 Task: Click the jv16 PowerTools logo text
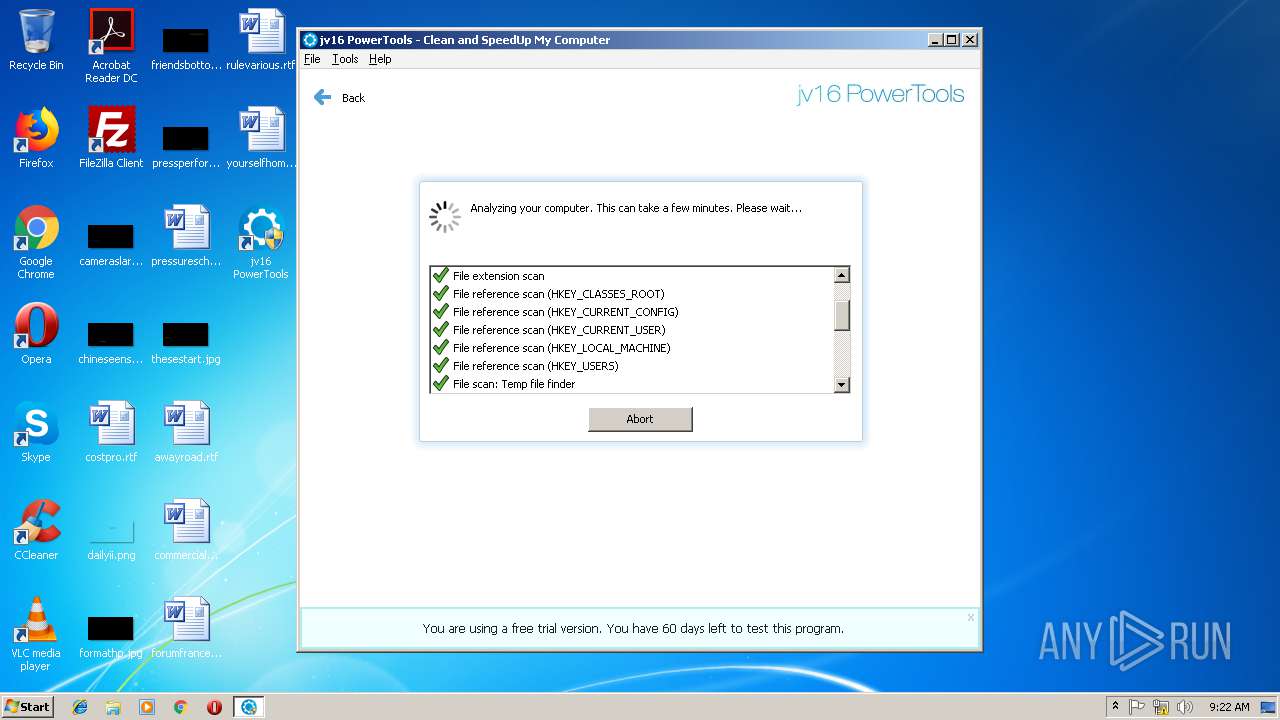click(x=881, y=95)
